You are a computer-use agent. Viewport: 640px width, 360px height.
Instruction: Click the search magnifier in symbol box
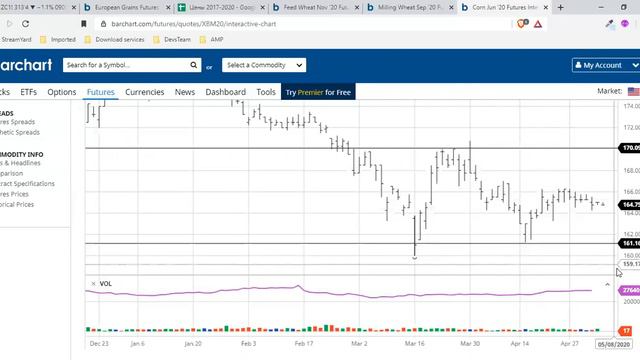[193, 65]
